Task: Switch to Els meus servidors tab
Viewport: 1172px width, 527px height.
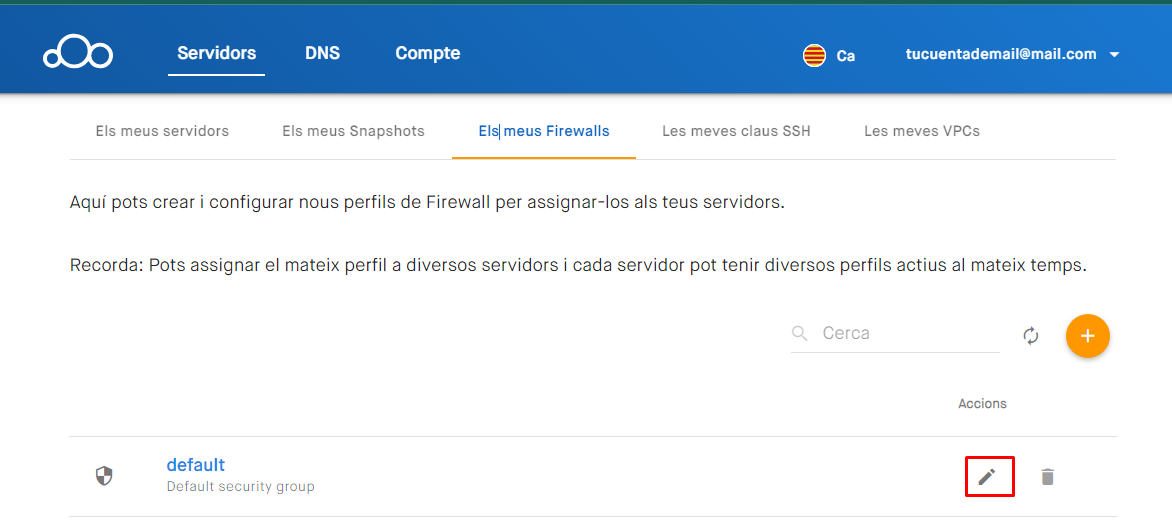Action: pyautogui.click(x=162, y=131)
